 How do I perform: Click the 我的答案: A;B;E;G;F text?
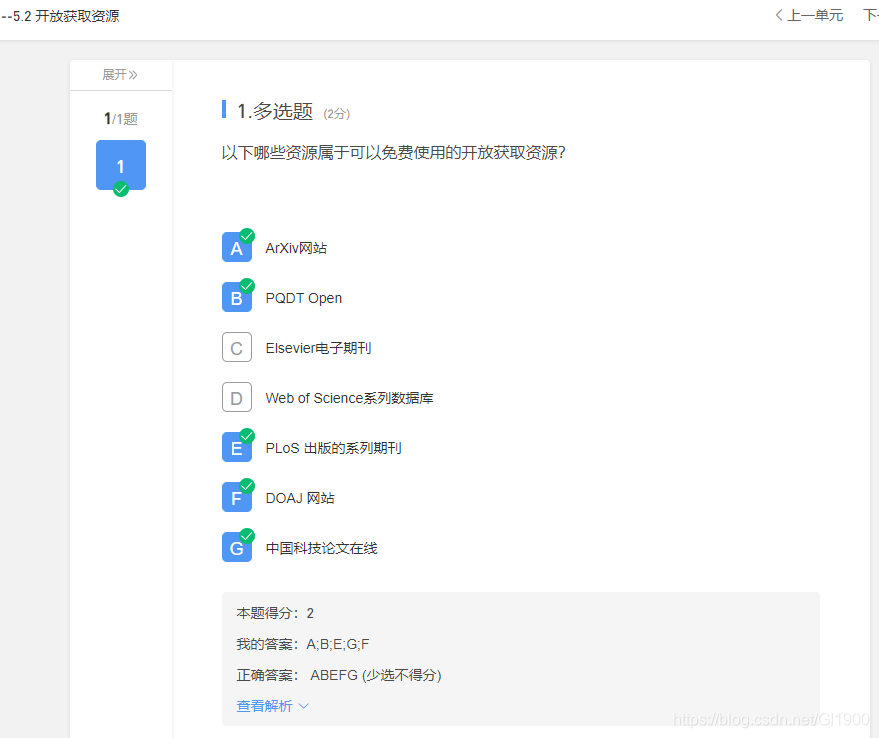click(x=303, y=644)
